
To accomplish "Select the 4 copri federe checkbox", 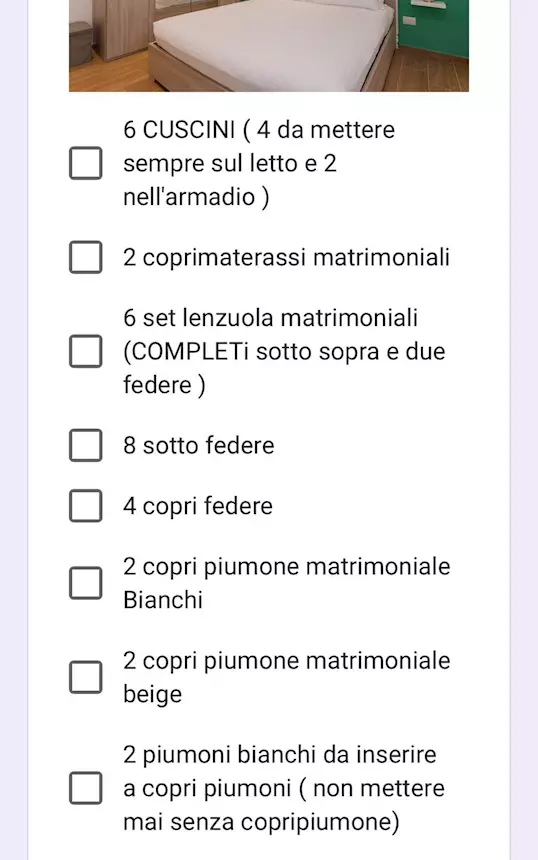I will pyautogui.click(x=86, y=506).
